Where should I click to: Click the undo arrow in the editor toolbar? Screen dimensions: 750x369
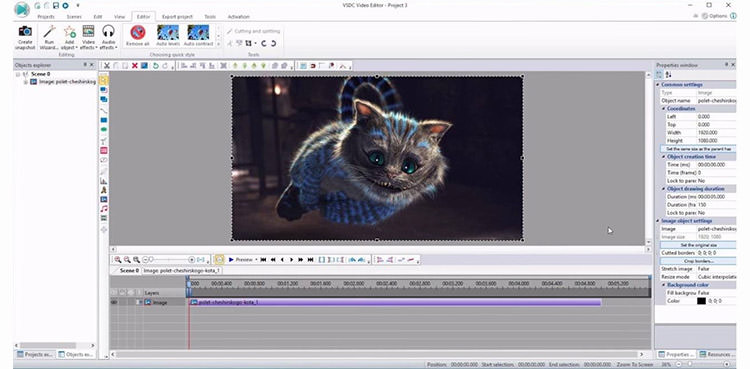click(x=155, y=66)
